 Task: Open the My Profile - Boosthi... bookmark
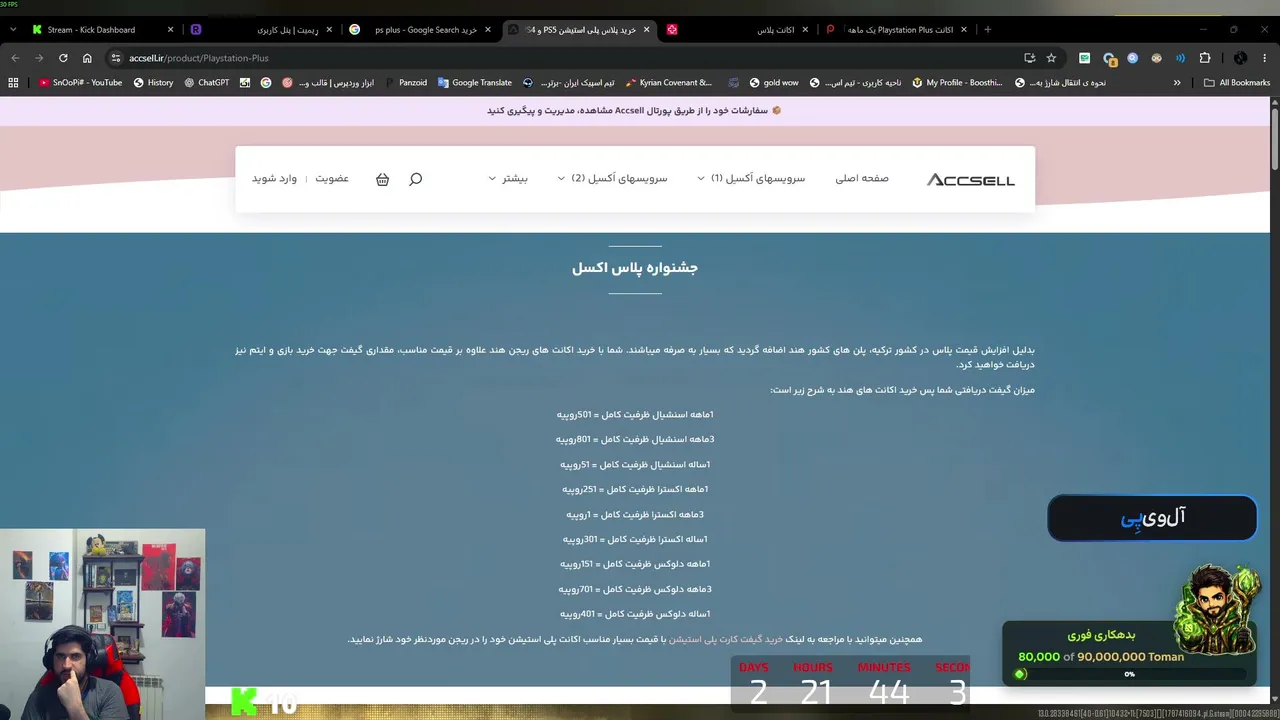(957, 83)
